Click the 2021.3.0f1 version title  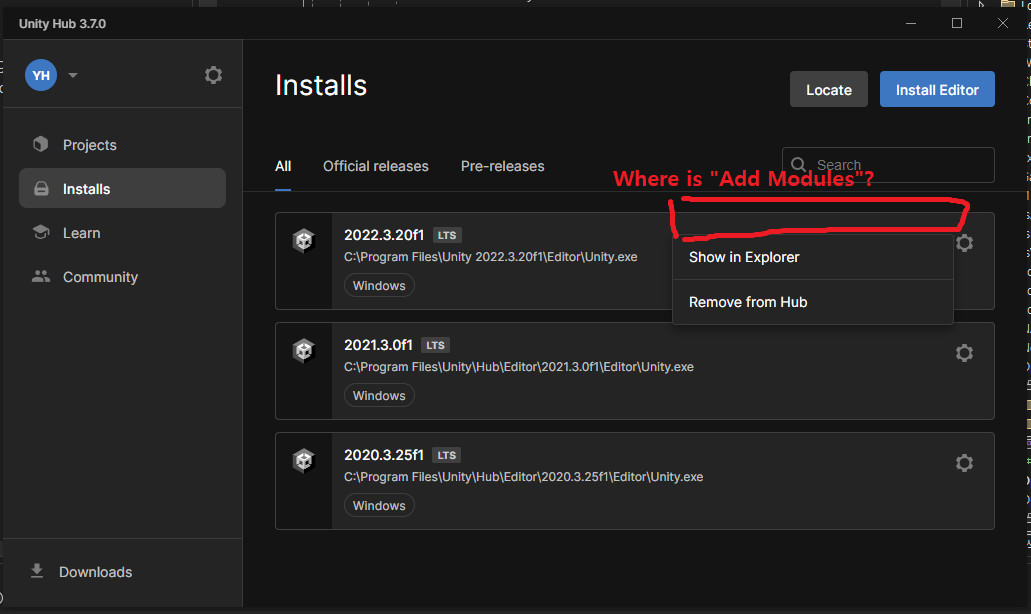(x=378, y=344)
